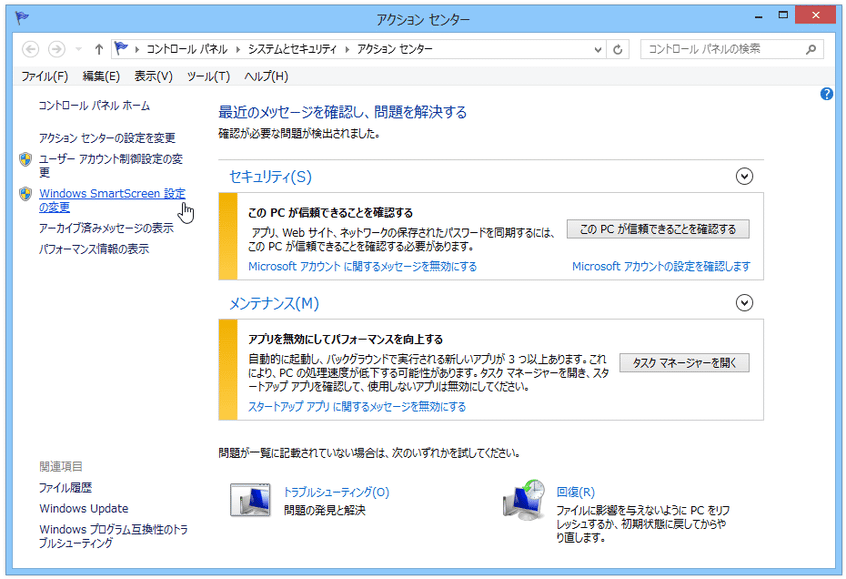Expand the address bar history dropdown
Screen dimensions: 846x579
(598, 50)
